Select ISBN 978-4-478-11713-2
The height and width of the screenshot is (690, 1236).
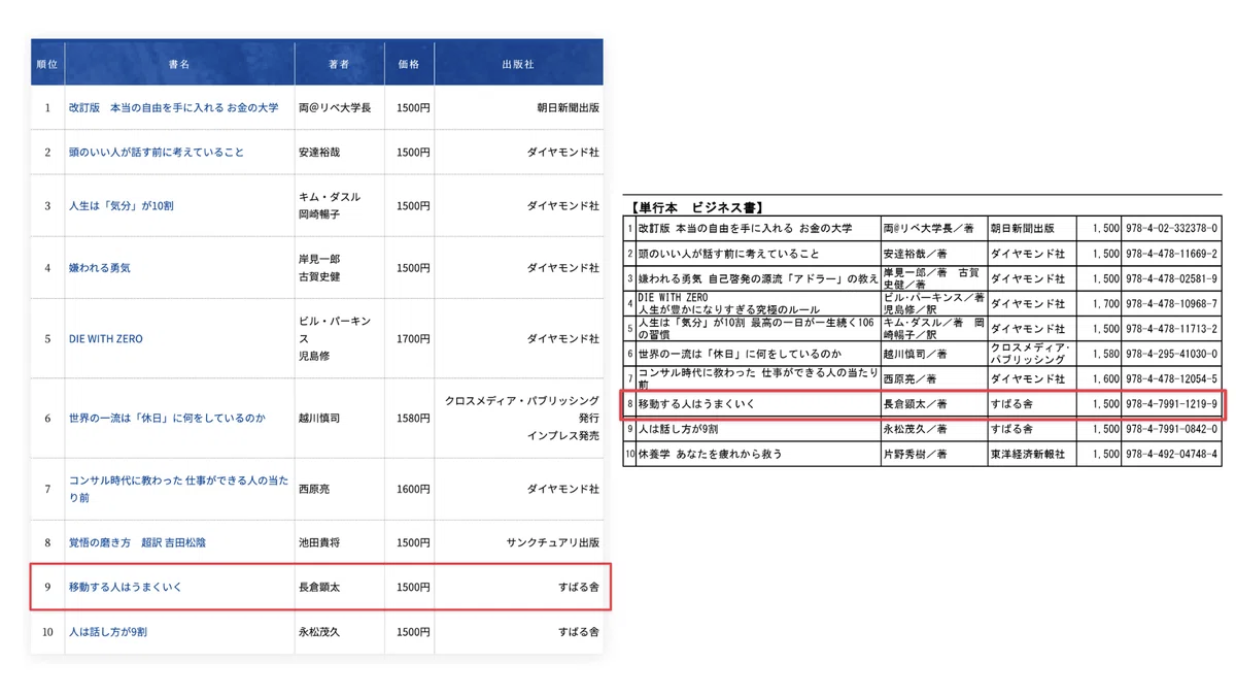pyautogui.click(x=1171, y=328)
